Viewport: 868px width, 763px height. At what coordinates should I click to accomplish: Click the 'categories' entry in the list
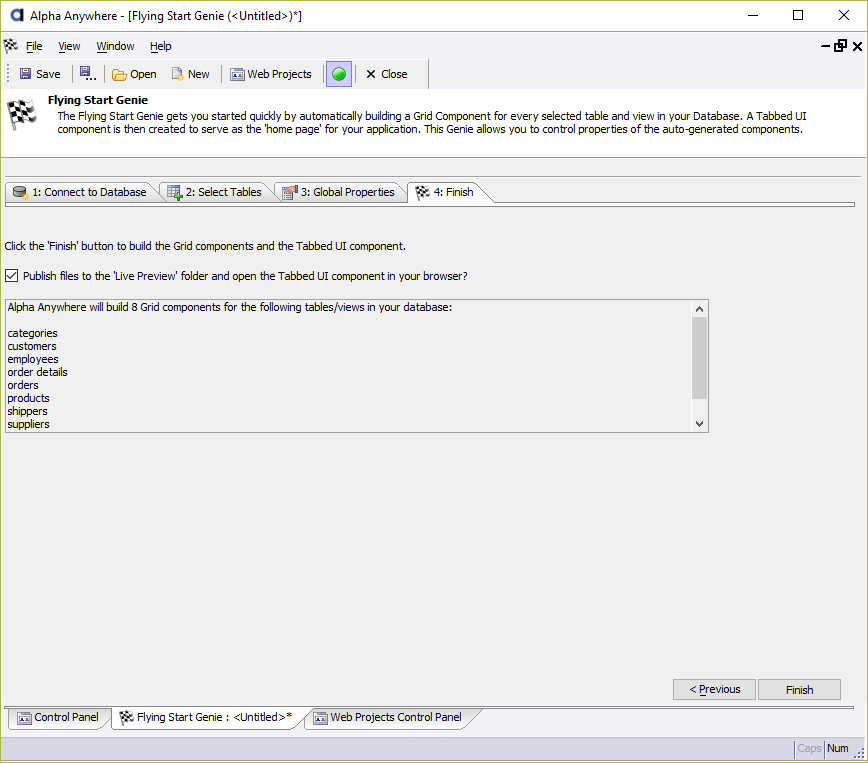(32, 333)
